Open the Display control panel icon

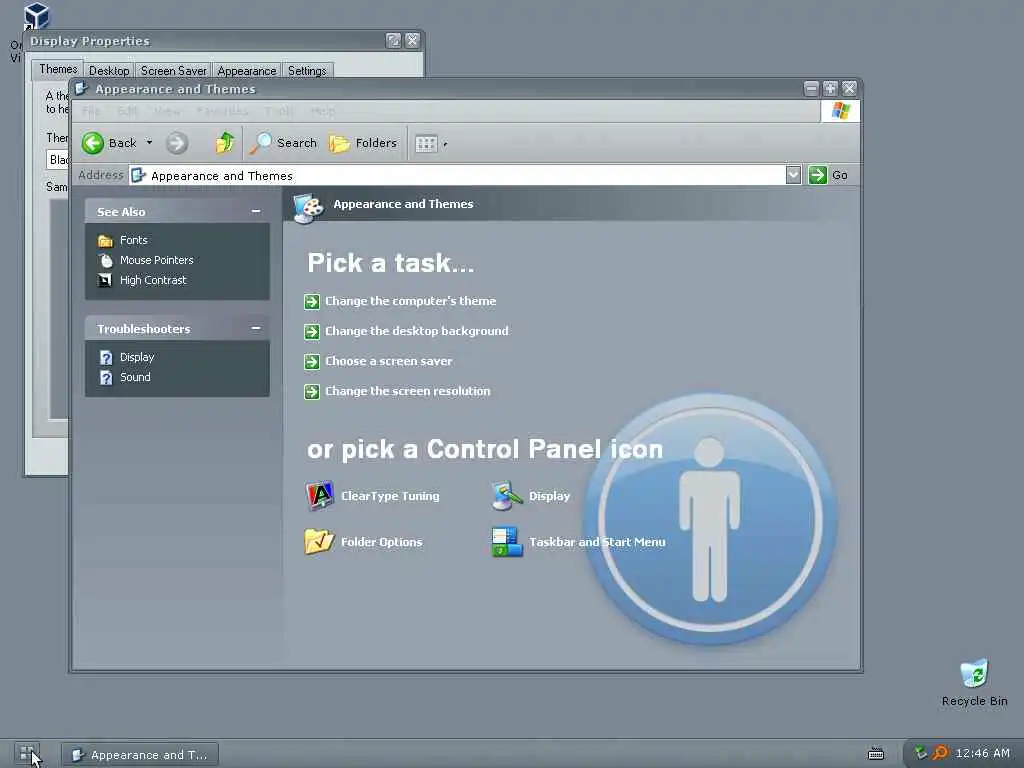pyautogui.click(x=507, y=496)
